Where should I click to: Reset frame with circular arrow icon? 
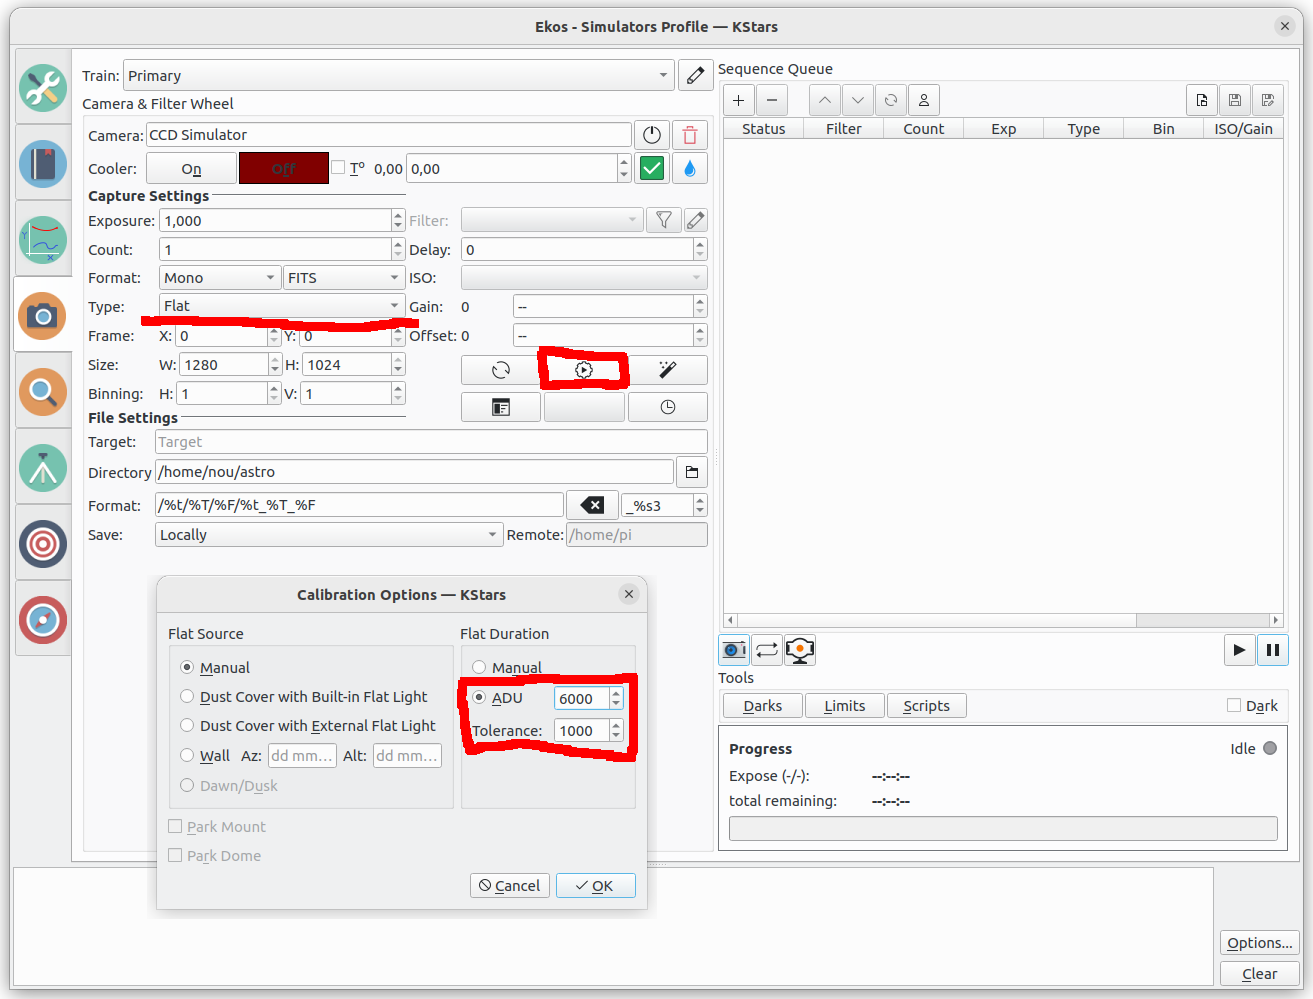501,370
